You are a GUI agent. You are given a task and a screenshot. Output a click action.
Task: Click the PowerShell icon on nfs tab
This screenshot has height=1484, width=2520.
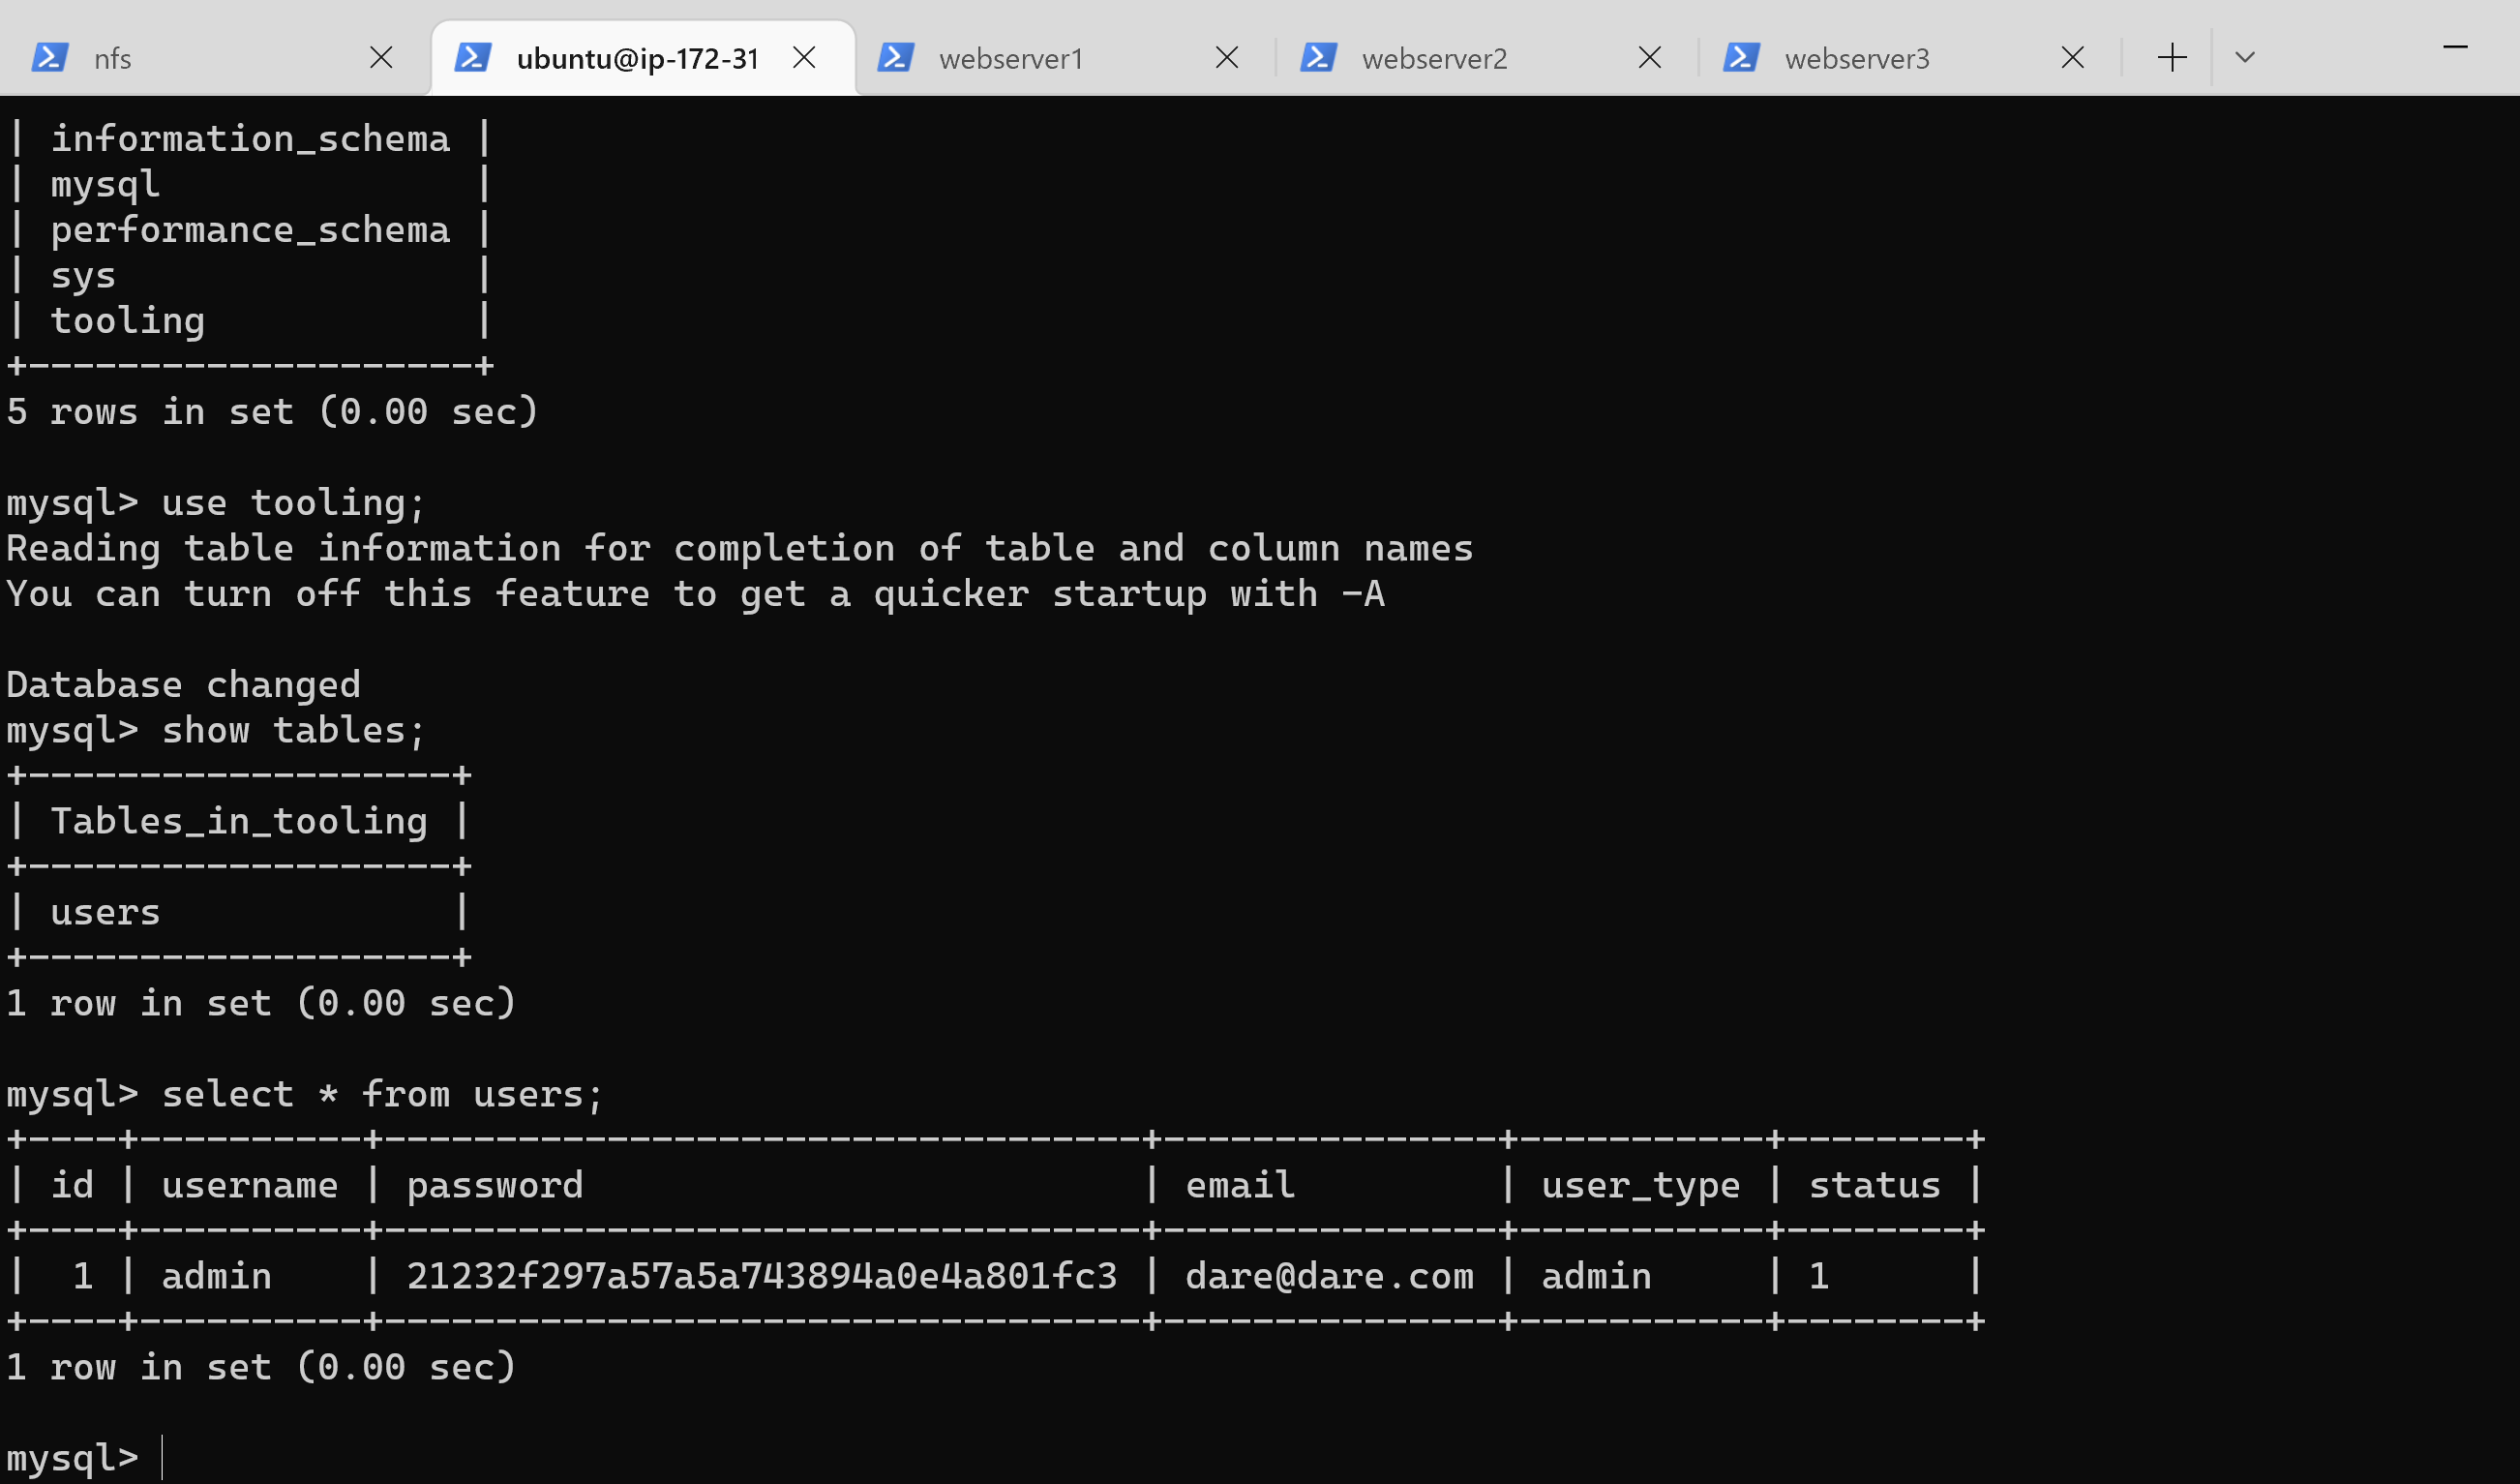pyautogui.click(x=49, y=58)
